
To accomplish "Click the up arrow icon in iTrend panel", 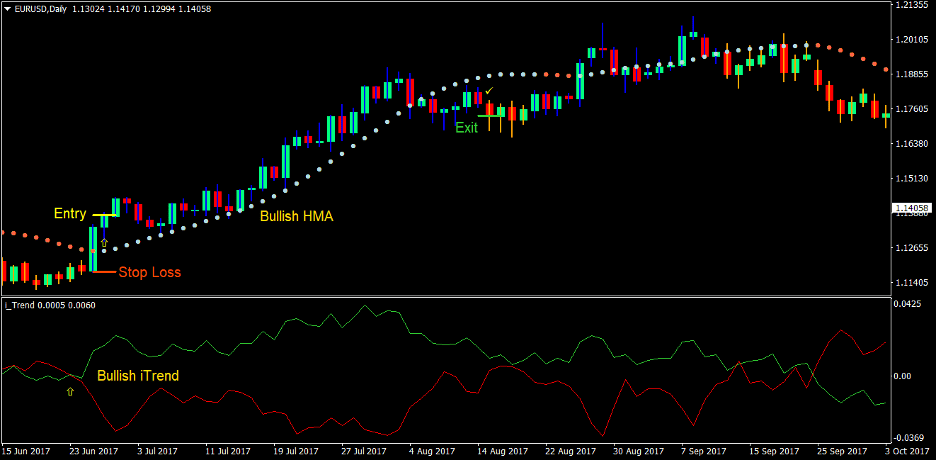I will 70,392.
